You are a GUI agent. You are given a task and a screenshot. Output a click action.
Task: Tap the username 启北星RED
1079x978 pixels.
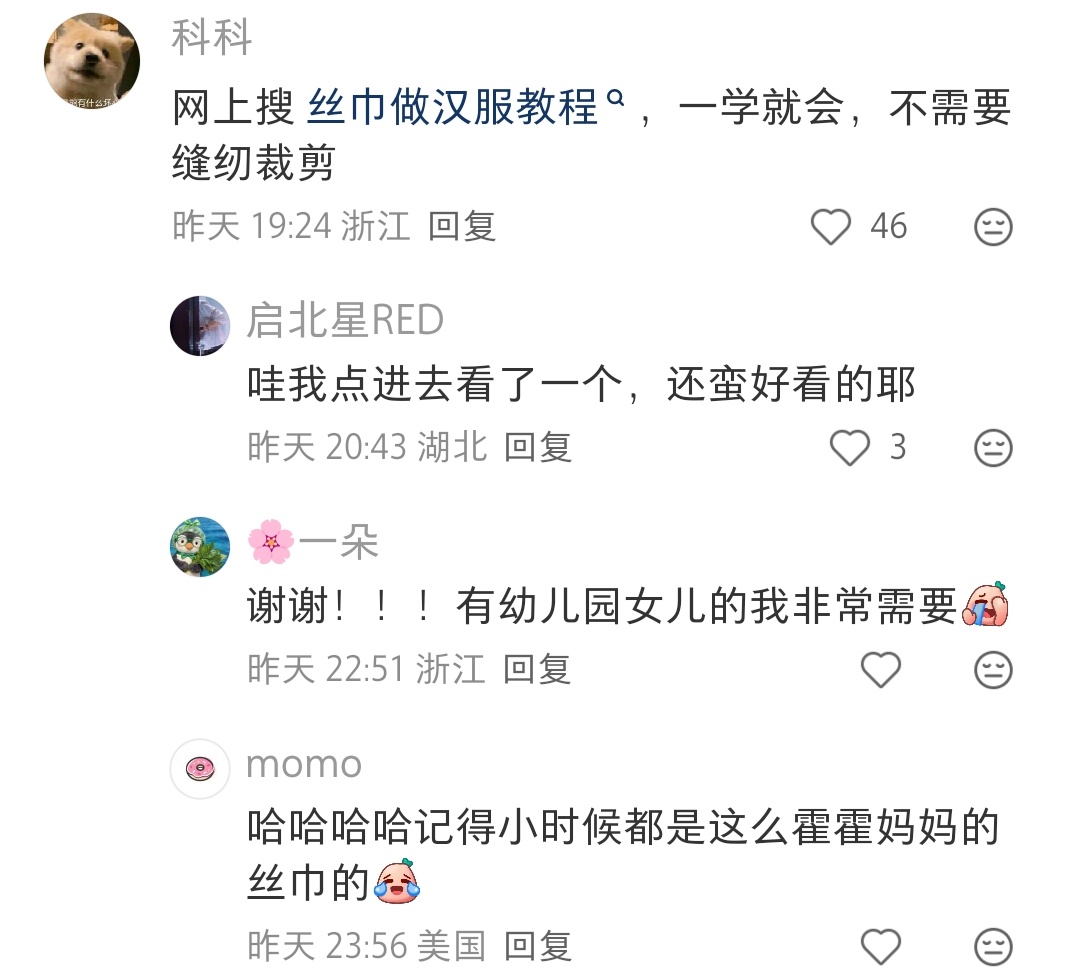(345, 320)
